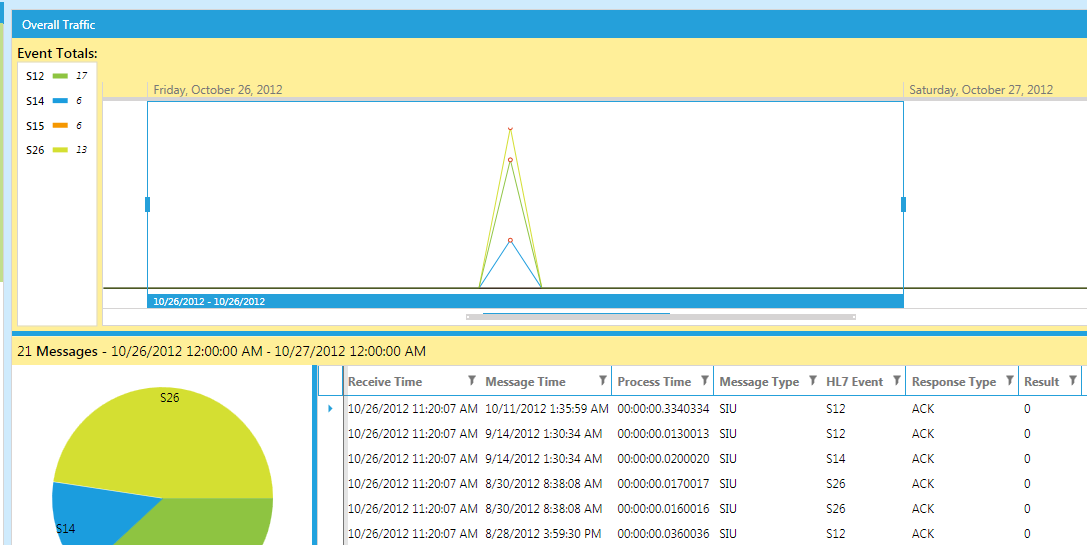The image size is (1087, 545).
Task: Click the Saturday, October 27, 2012 date label
Action: coord(981,89)
